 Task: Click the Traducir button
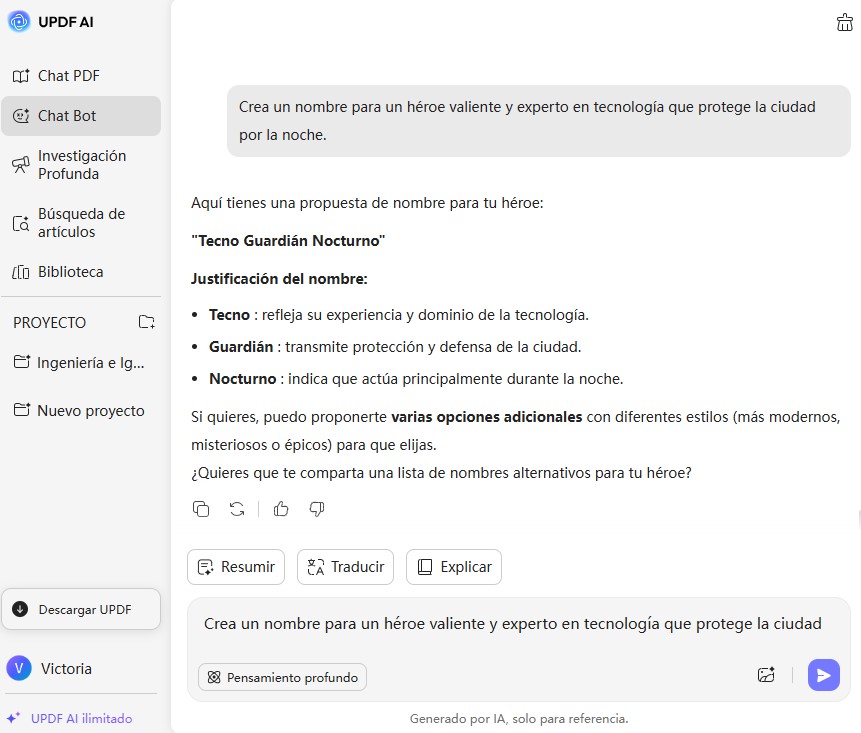pos(346,567)
